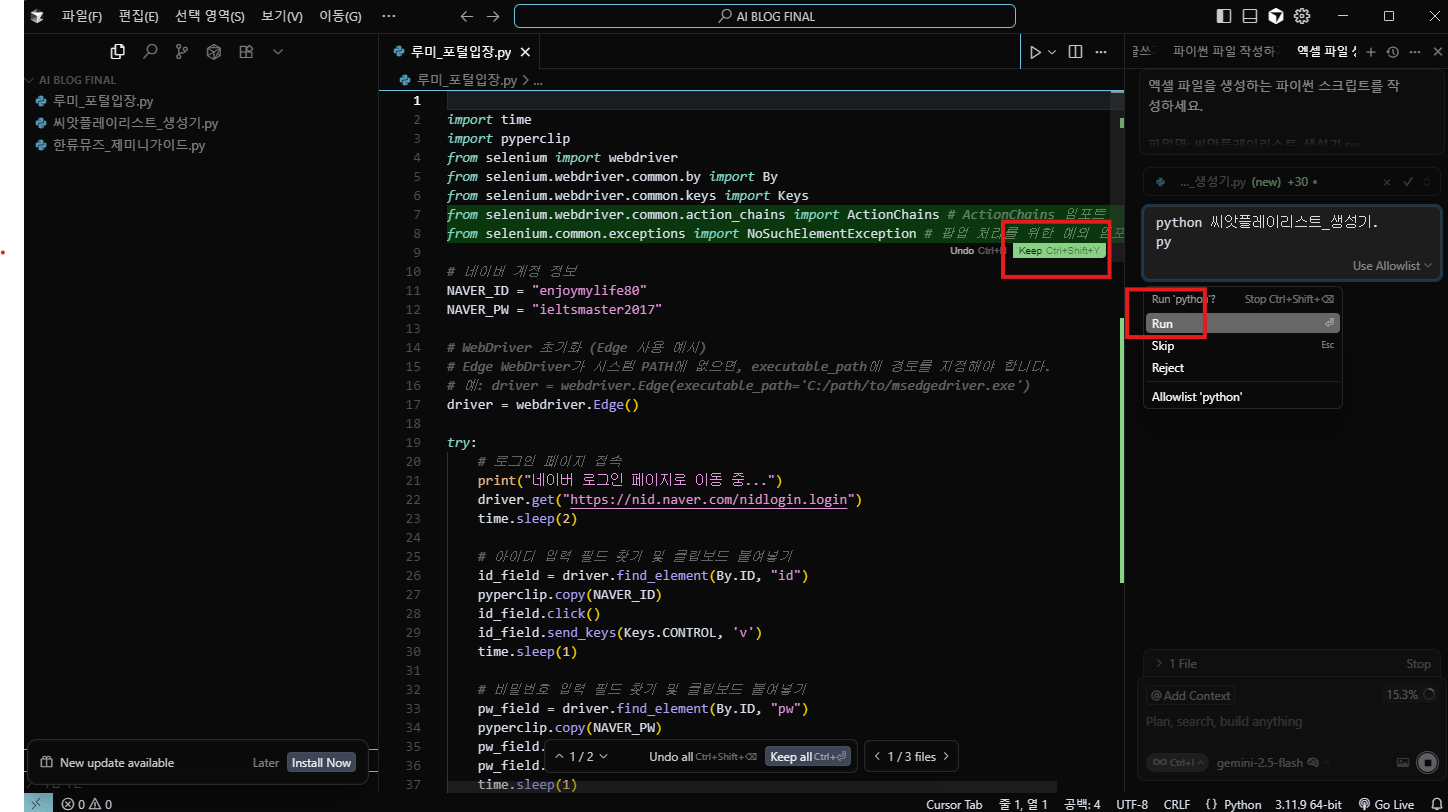Screen dimensions: 1448x812
Task: Click Install Now for the update
Action: click(x=321, y=763)
